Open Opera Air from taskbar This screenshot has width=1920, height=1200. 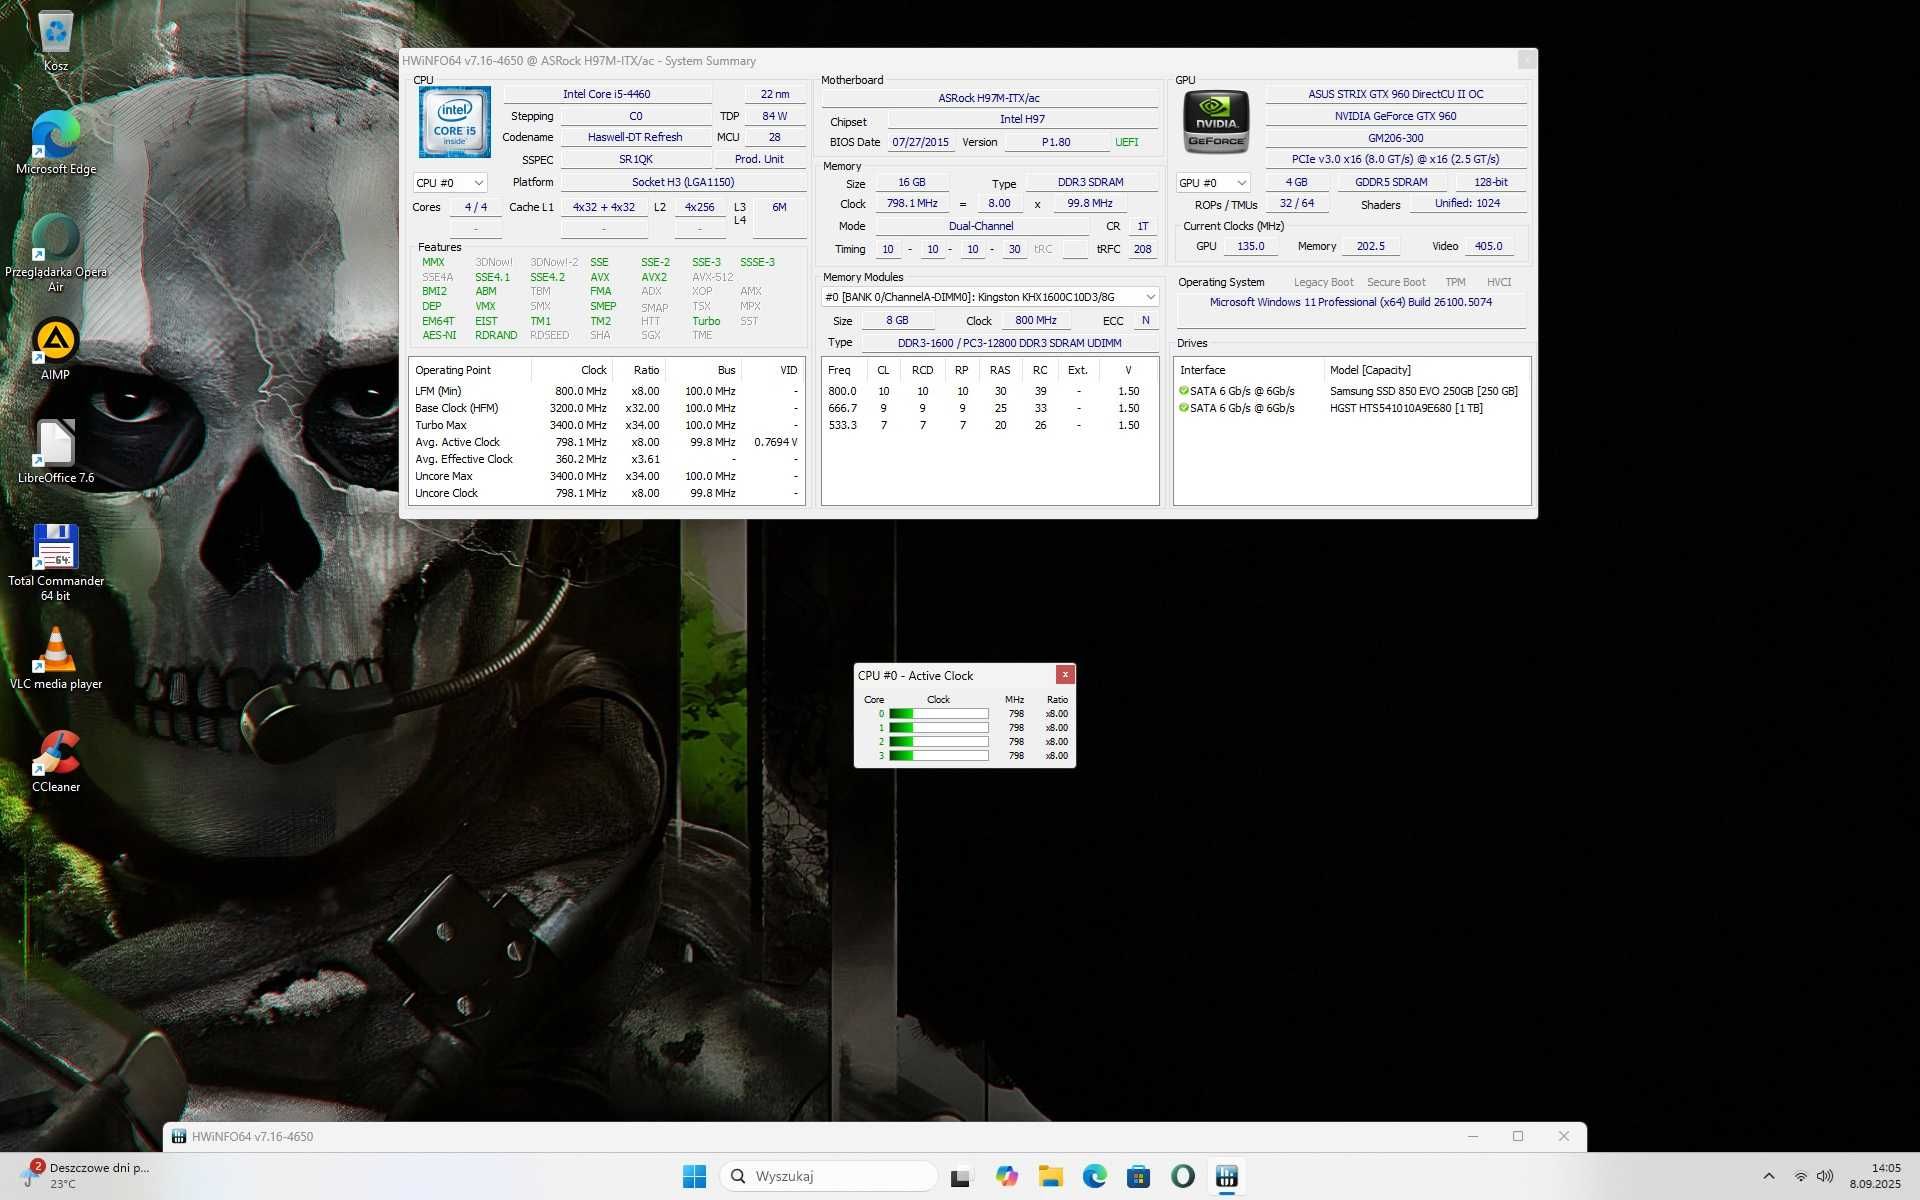(1182, 1176)
